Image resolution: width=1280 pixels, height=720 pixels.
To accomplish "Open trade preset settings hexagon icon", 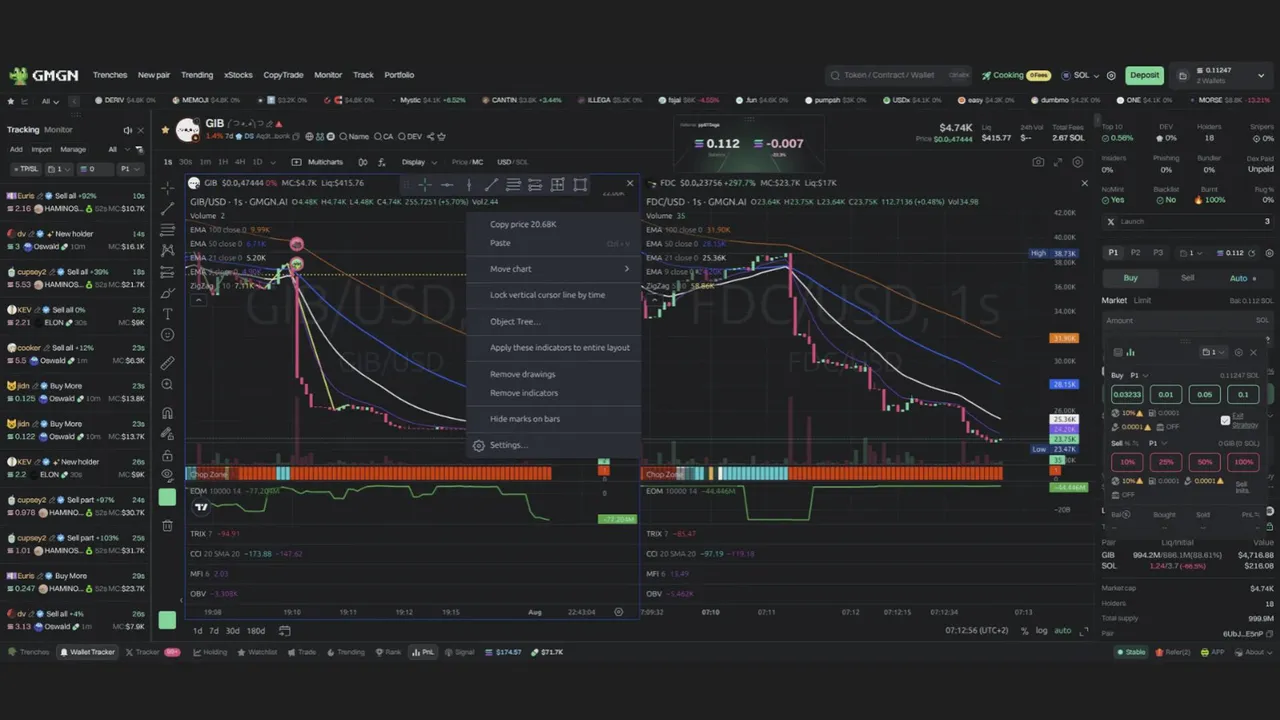I will 1270,253.
